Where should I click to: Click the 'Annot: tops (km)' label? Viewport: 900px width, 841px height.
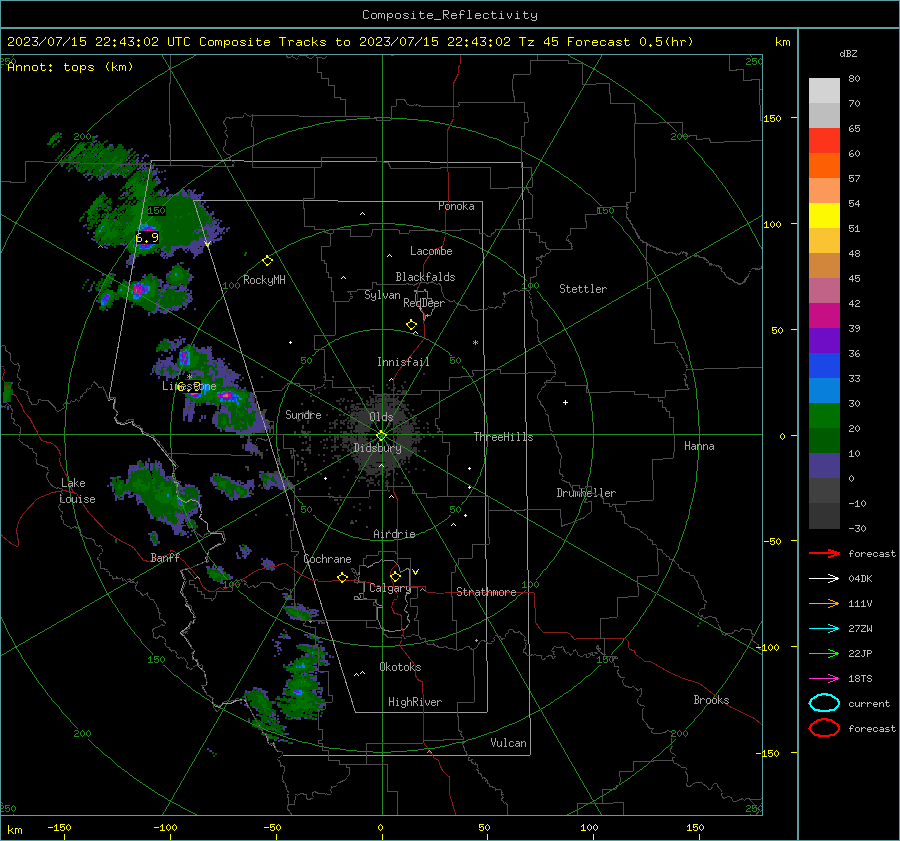[x=70, y=67]
